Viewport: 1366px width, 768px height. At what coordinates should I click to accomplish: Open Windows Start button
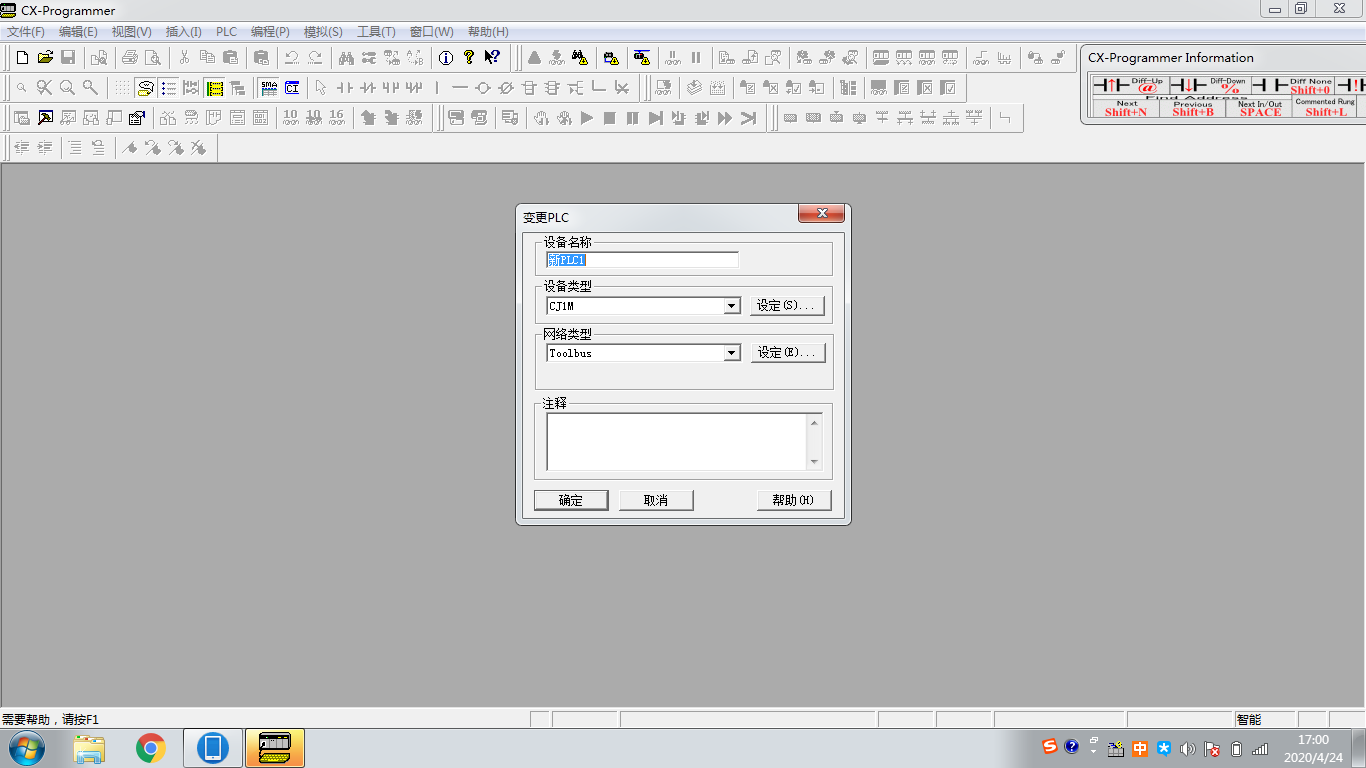pos(27,748)
